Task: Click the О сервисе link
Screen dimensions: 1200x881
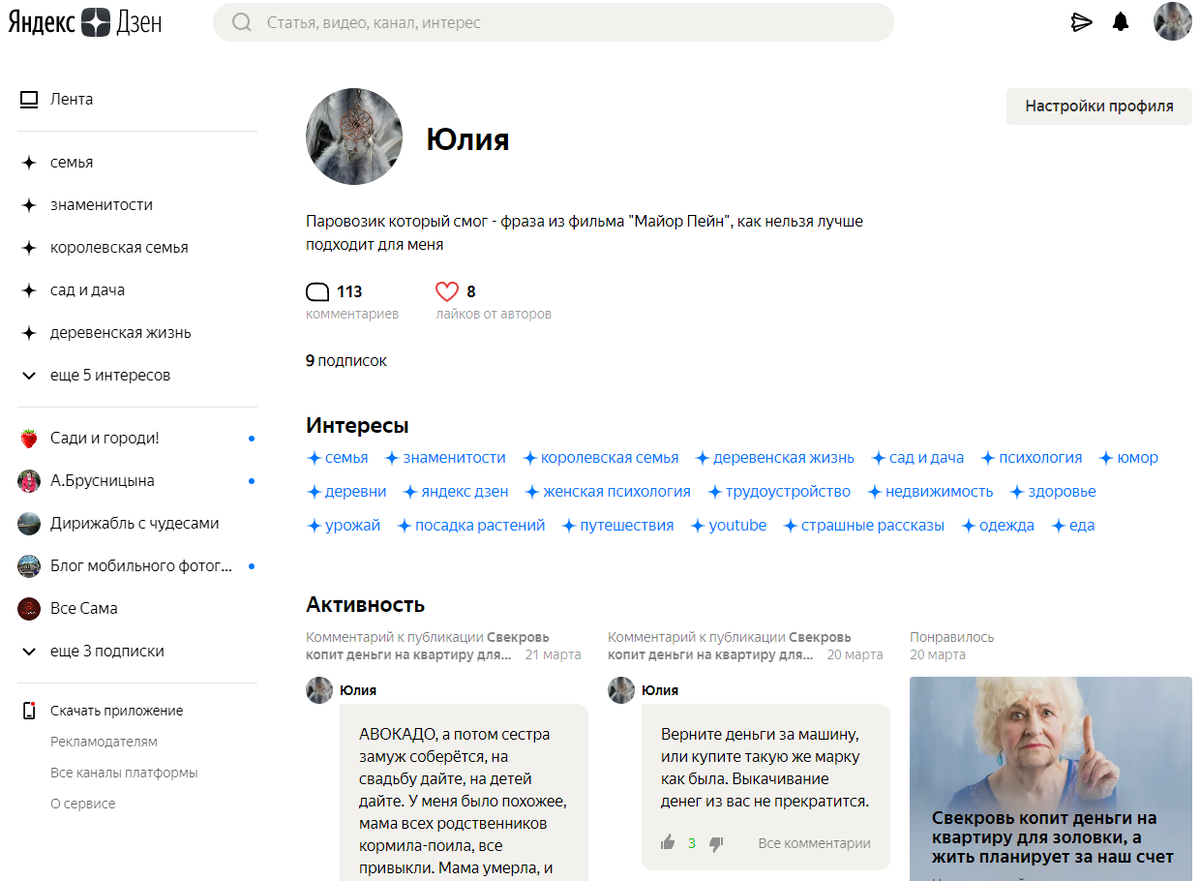Action: pos(83,804)
